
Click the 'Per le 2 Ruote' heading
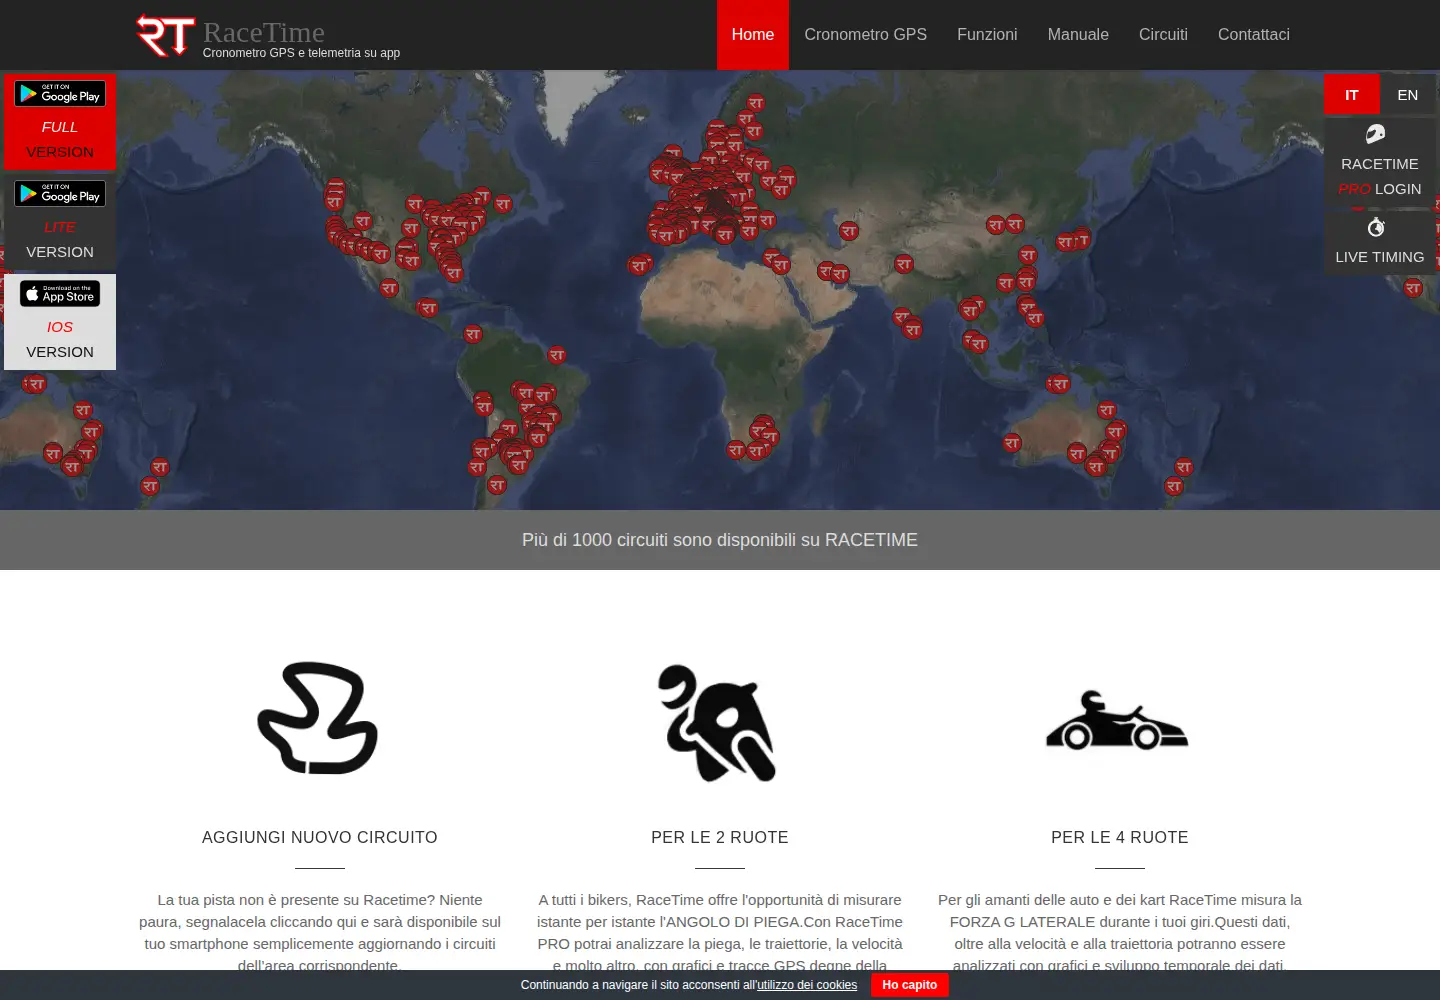(720, 838)
